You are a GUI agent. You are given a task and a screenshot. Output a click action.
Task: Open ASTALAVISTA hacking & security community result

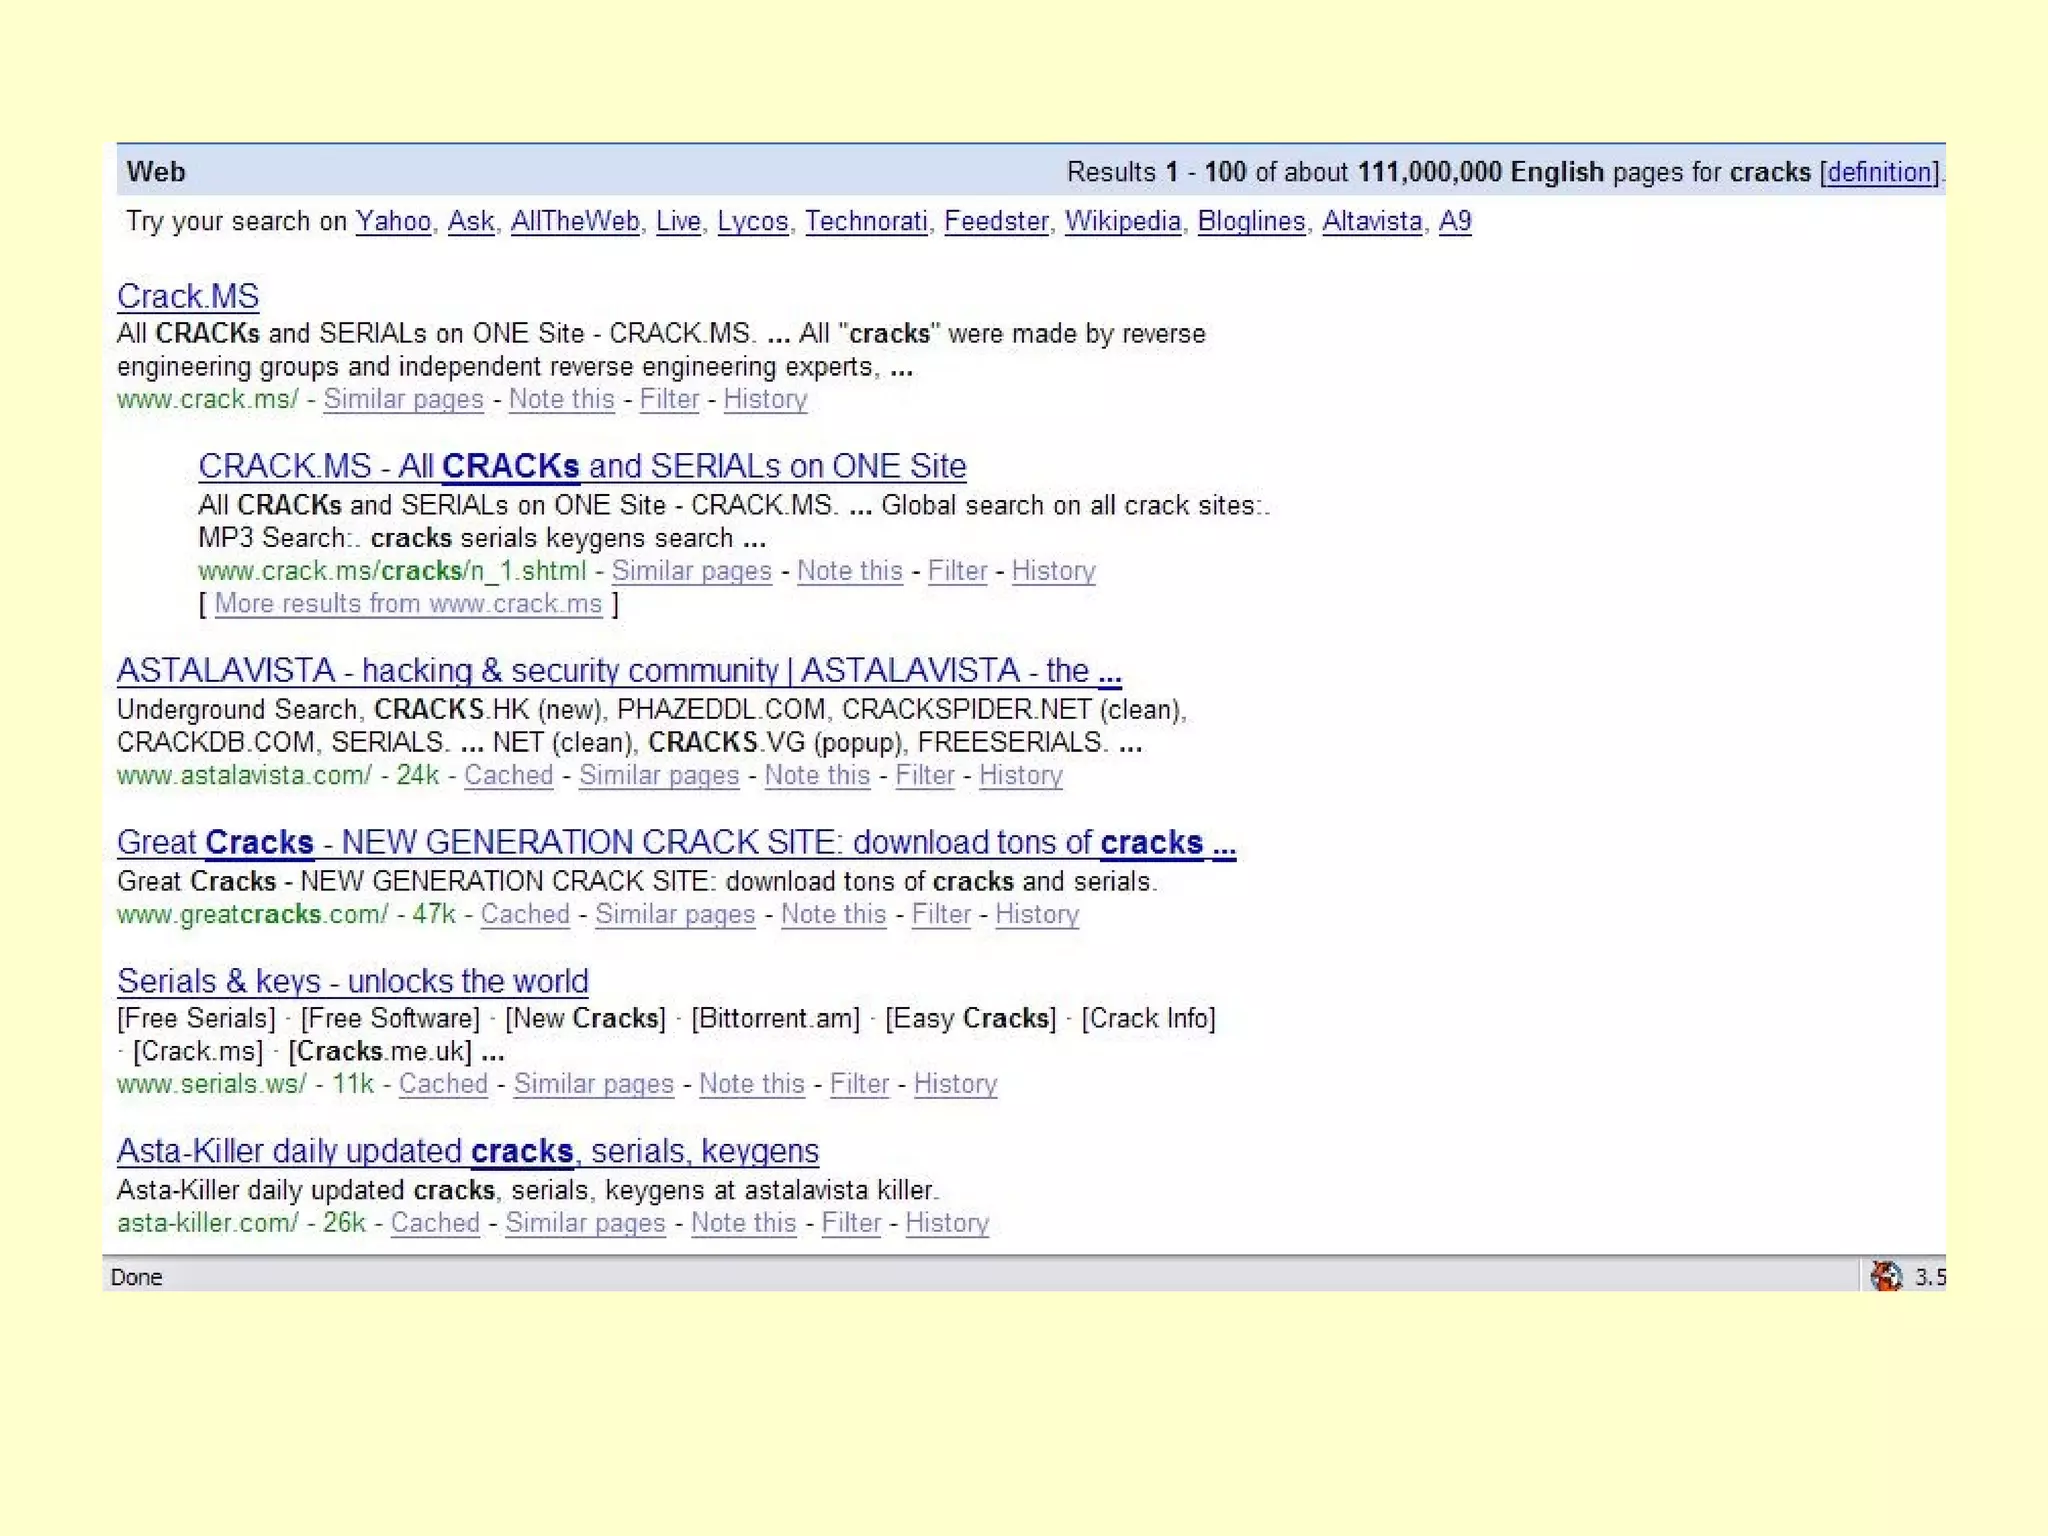tap(618, 670)
